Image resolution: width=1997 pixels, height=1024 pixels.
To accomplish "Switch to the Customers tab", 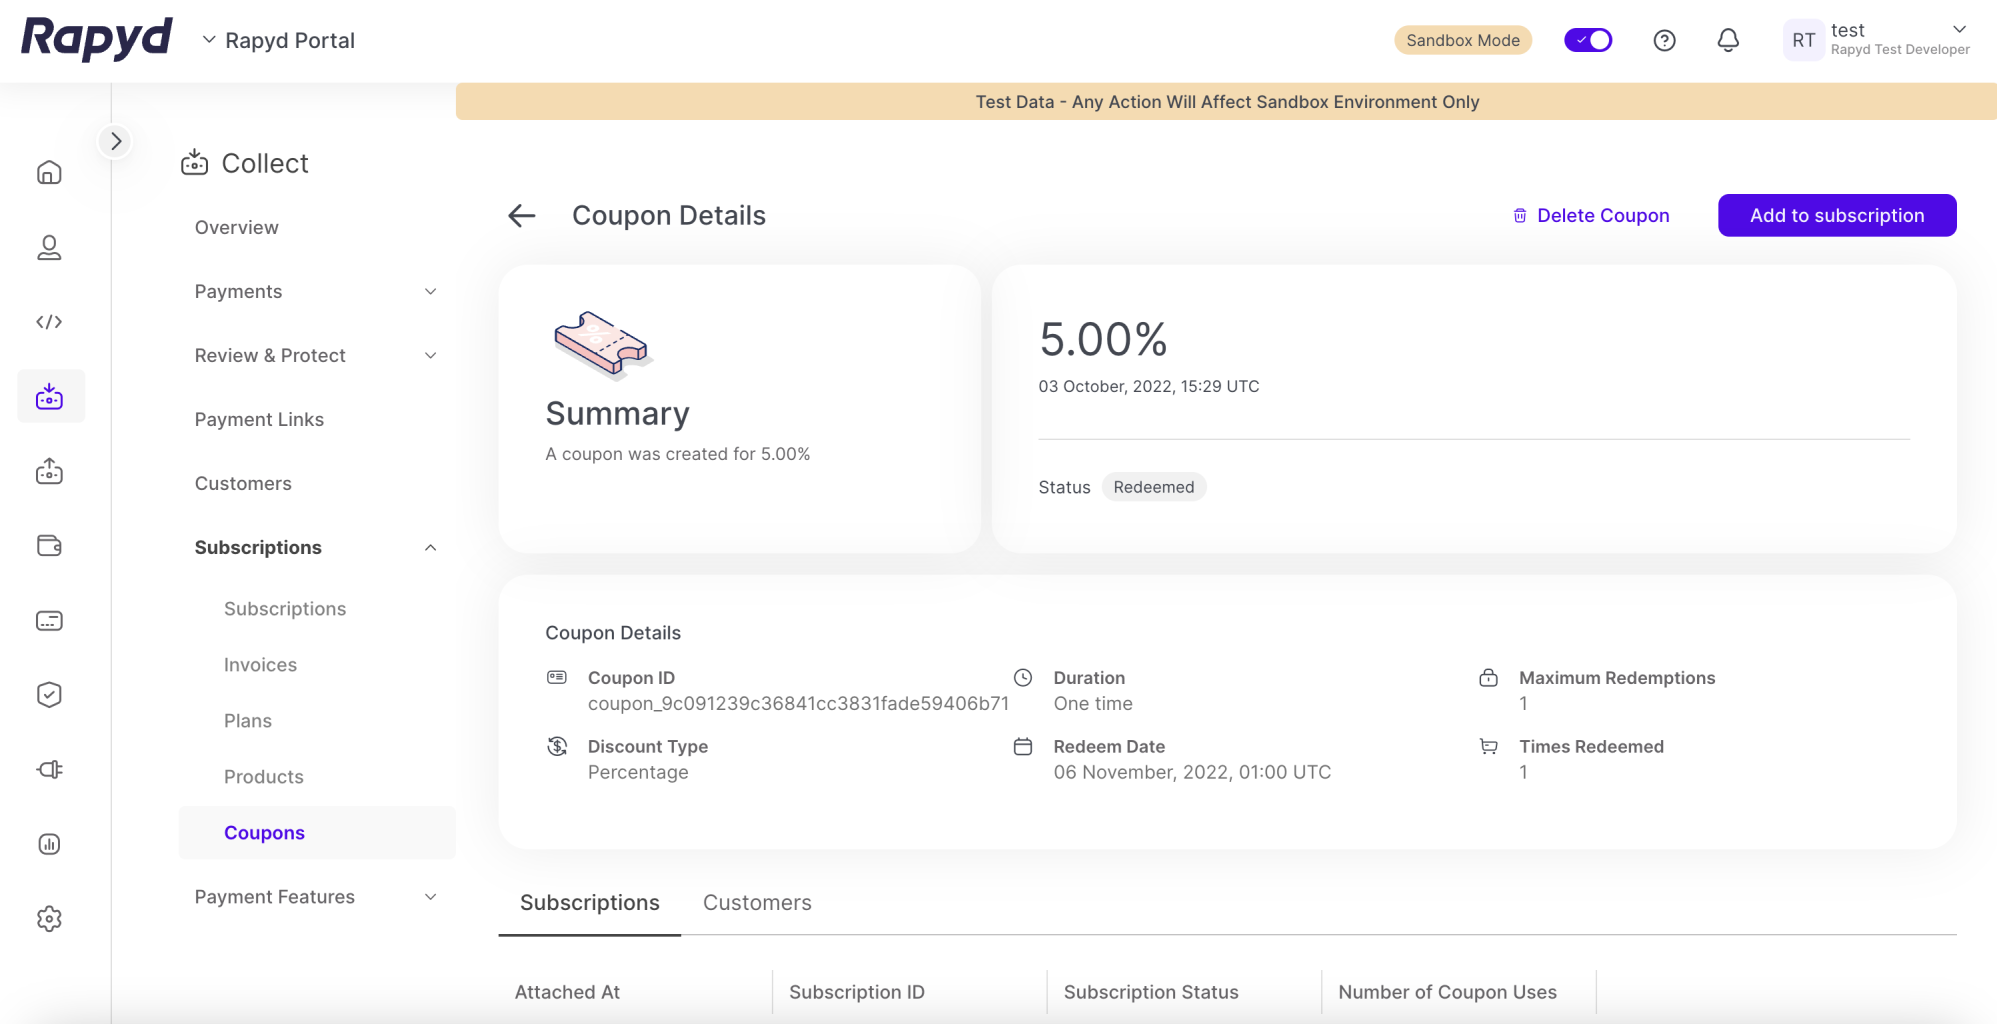I will [x=756, y=902].
